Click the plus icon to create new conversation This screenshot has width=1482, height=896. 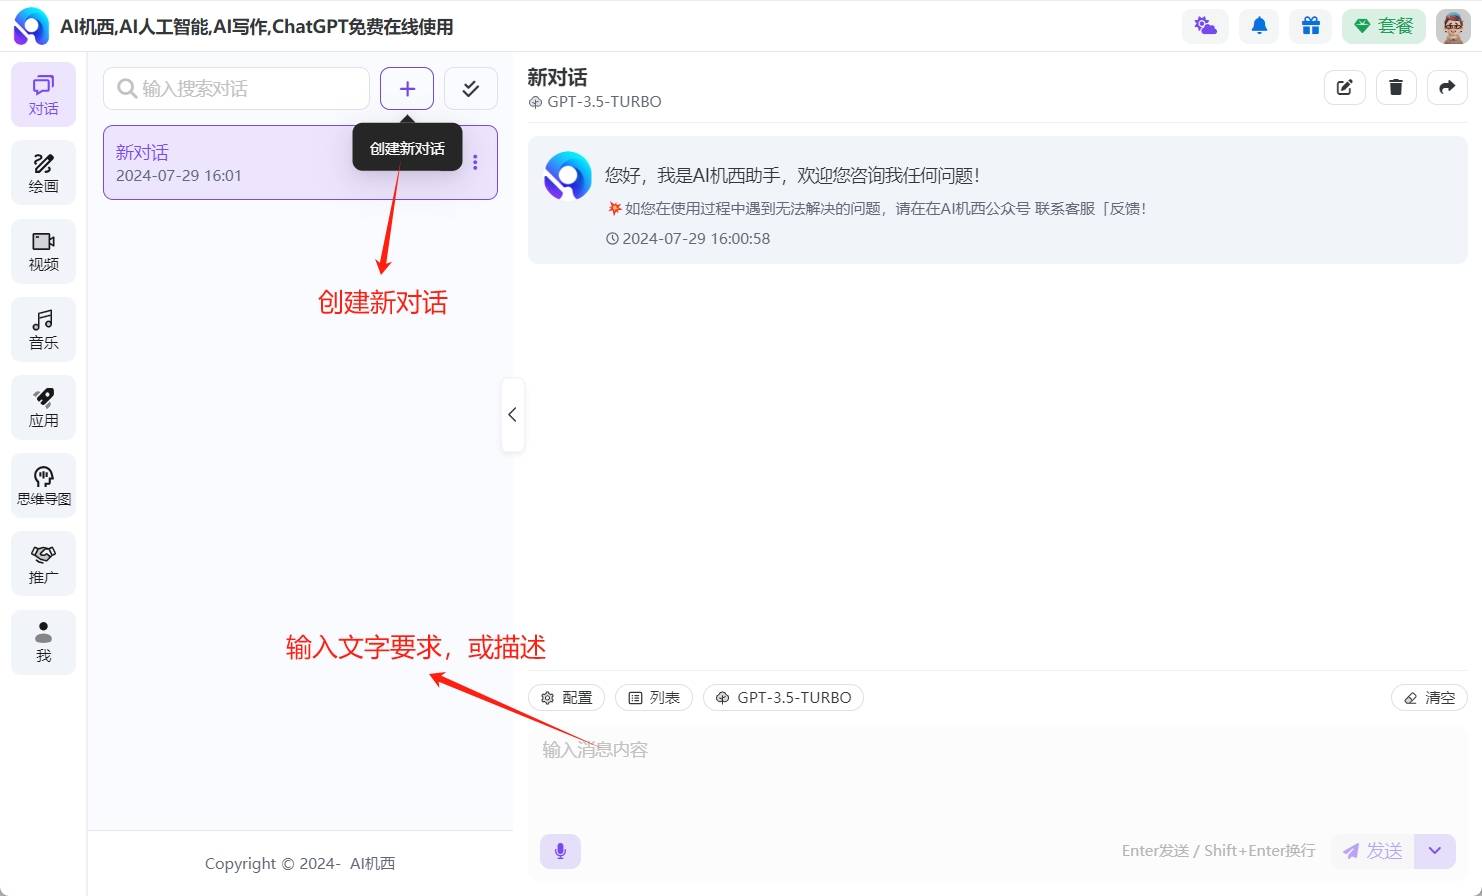[407, 89]
